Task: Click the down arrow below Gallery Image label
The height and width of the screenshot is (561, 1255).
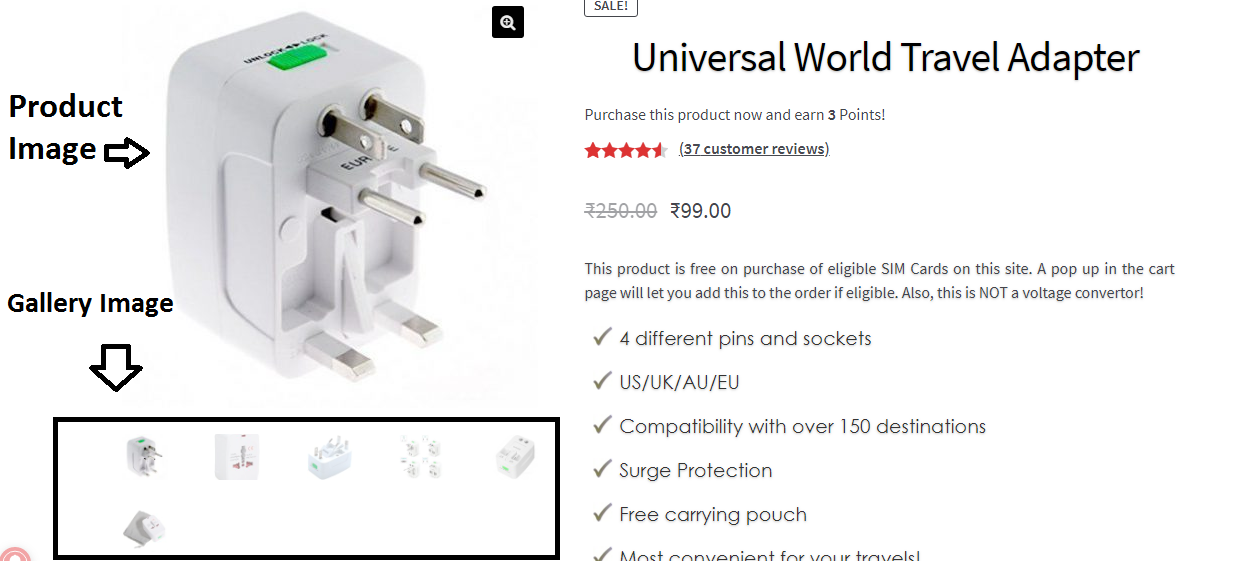Action: coord(116,367)
